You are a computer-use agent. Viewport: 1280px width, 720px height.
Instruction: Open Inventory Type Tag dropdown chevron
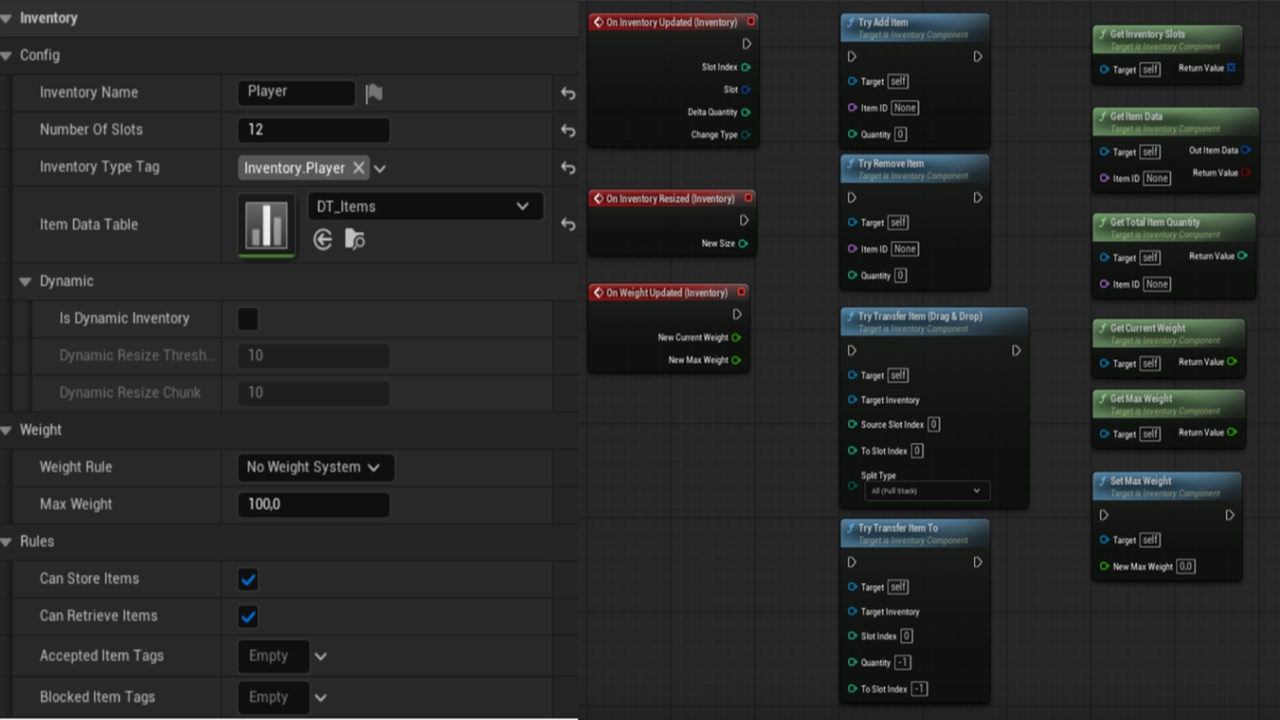[x=380, y=169]
